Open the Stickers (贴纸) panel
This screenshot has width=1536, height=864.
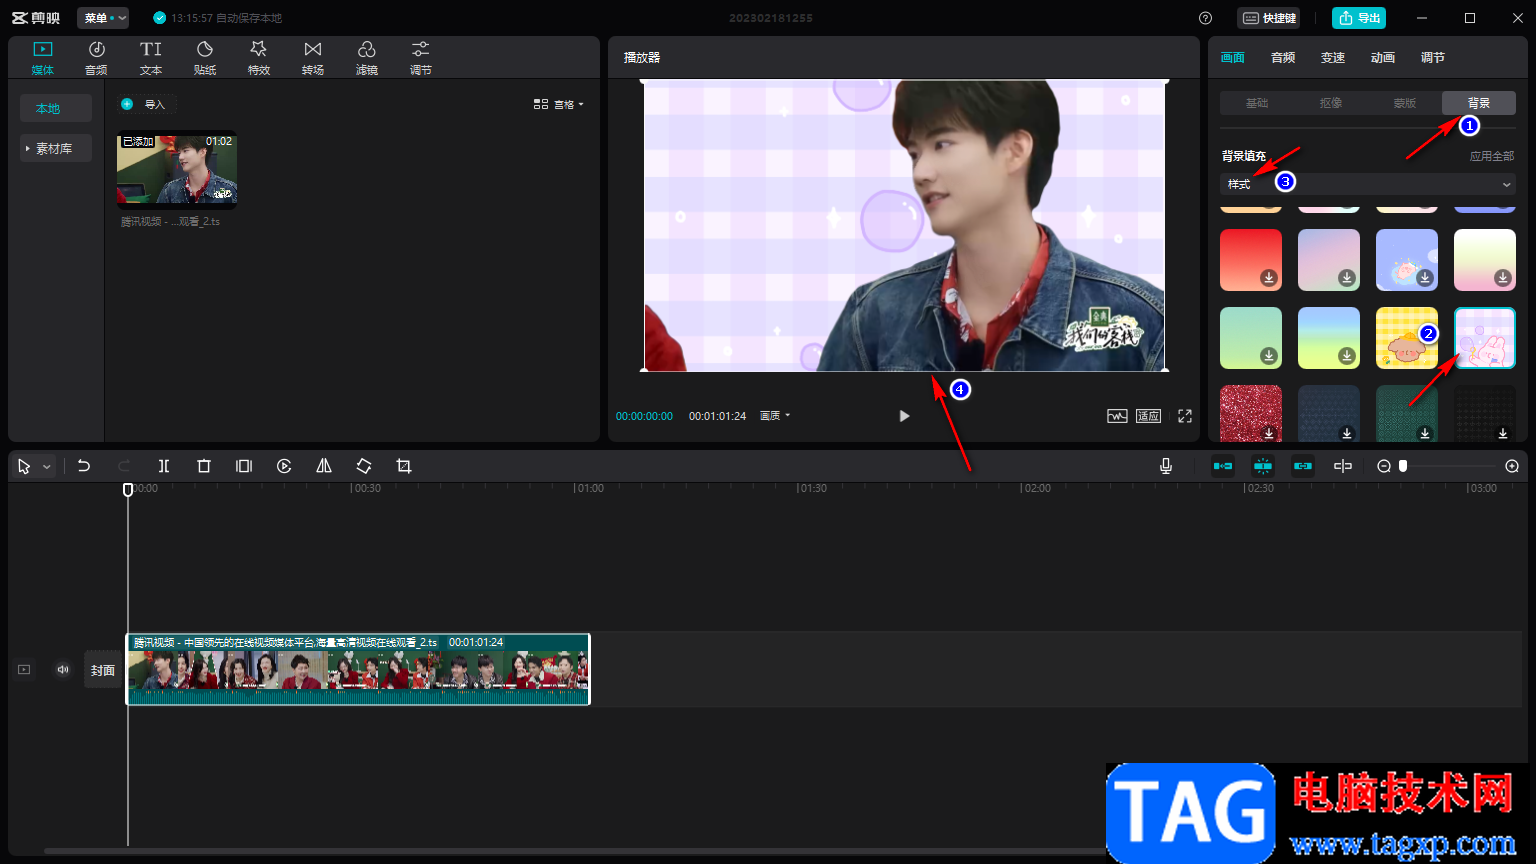pyautogui.click(x=205, y=57)
